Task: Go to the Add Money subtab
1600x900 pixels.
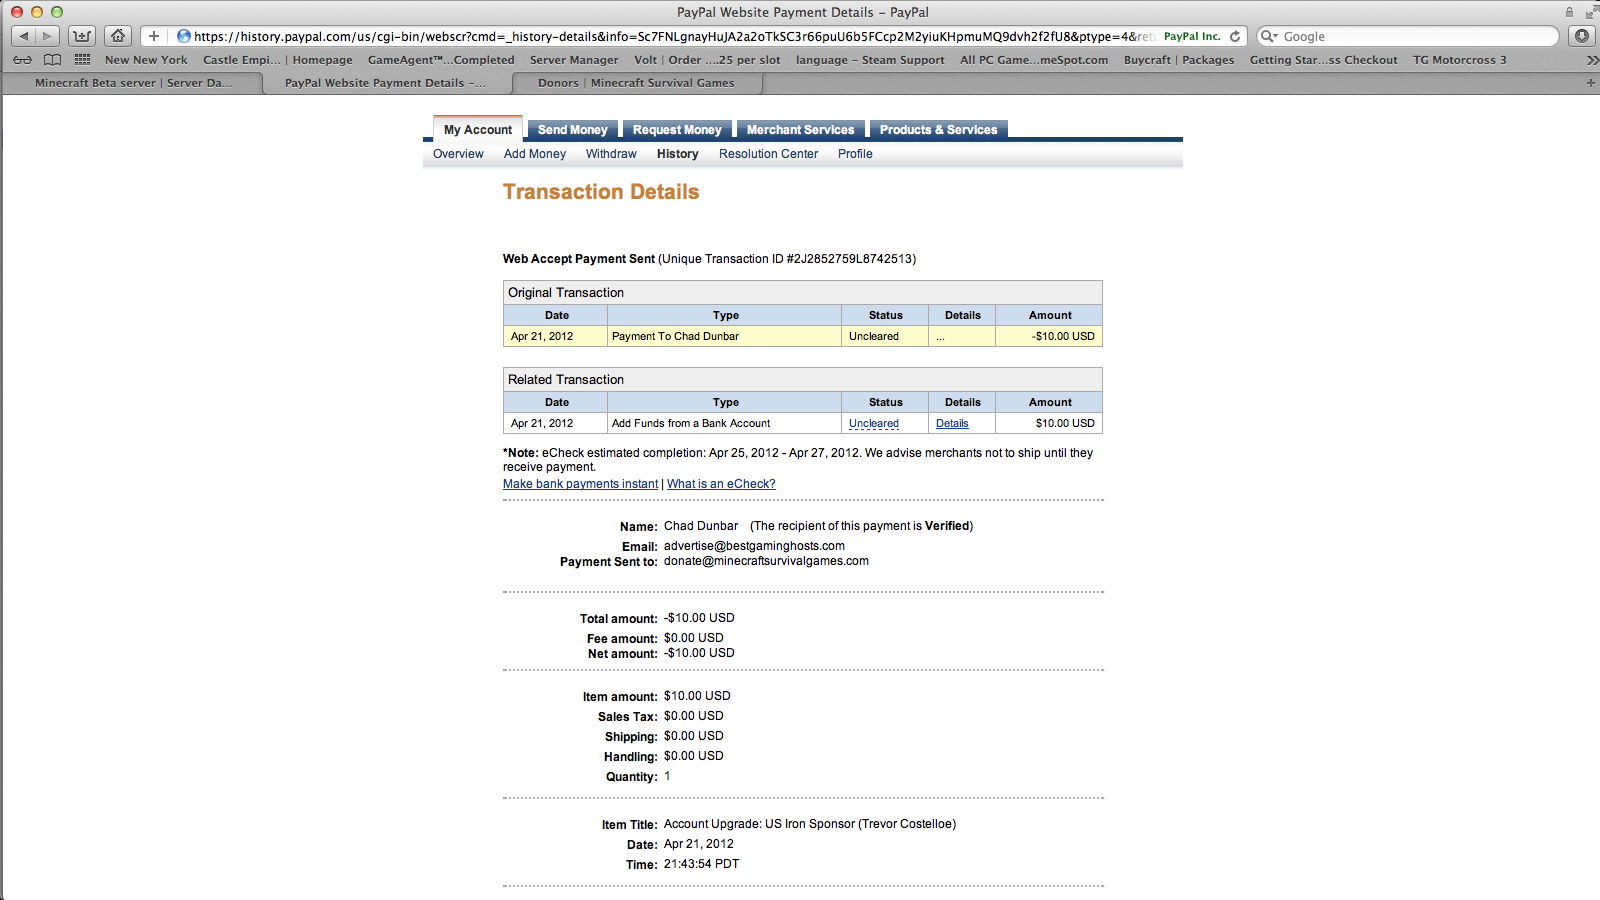Action: (x=535, y=154)
